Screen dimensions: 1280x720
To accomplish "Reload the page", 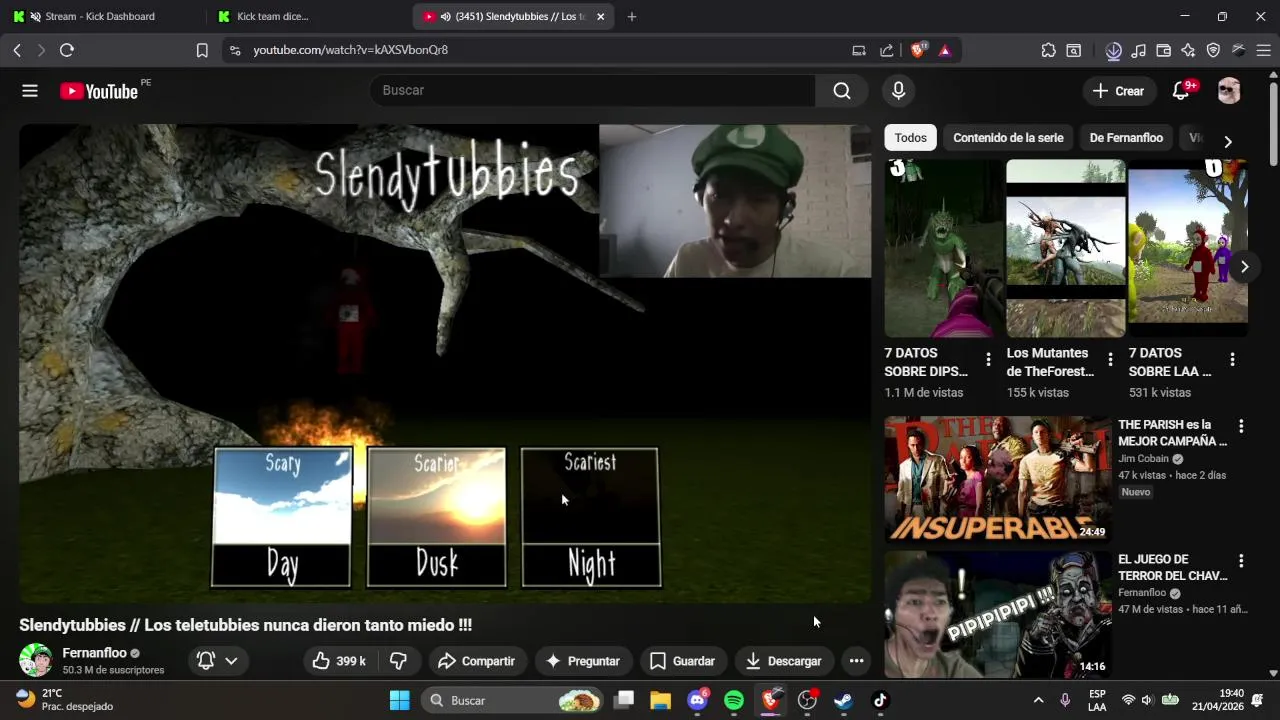I will point(67,50).
